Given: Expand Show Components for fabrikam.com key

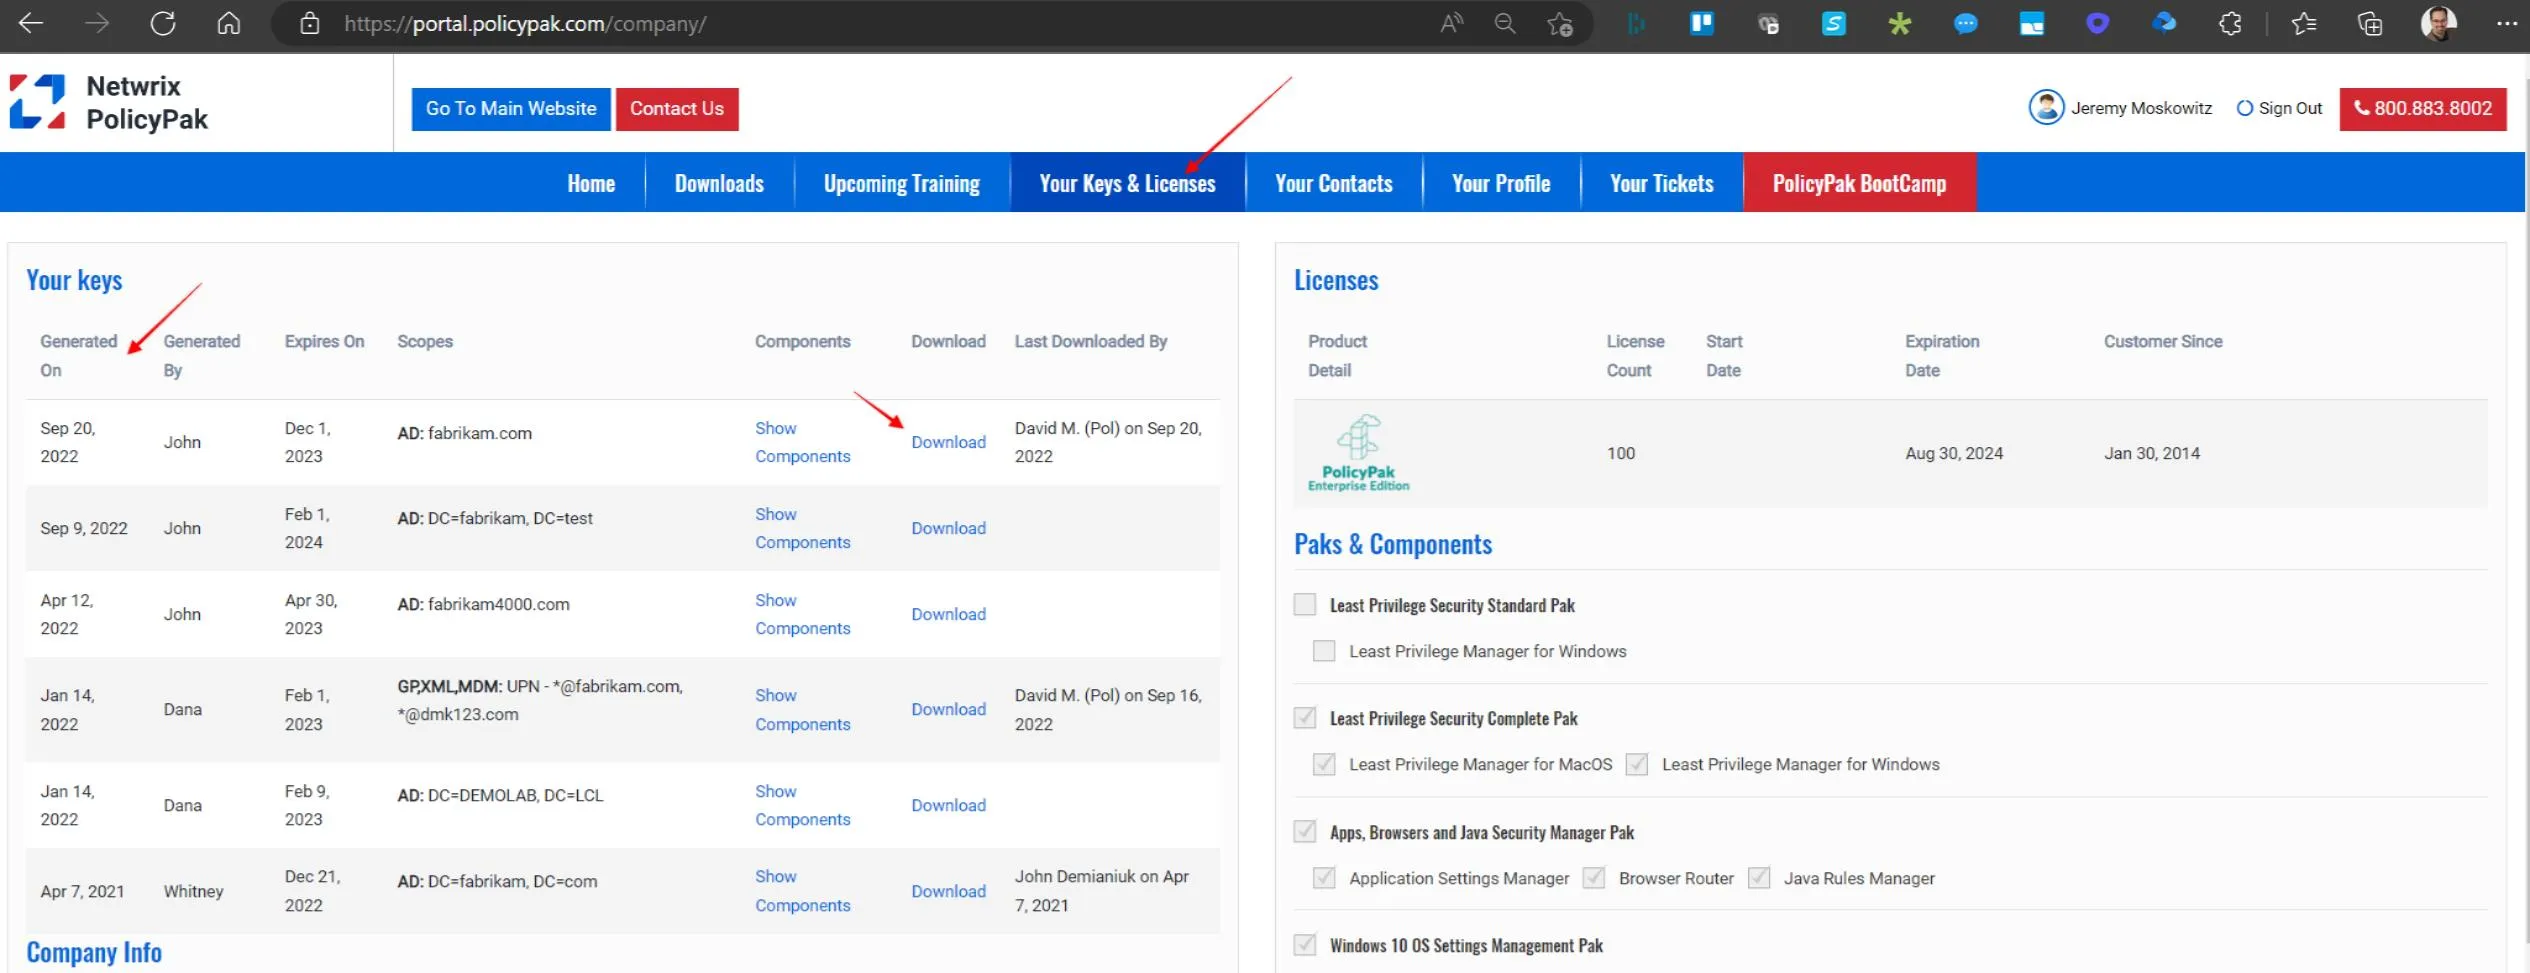Looking at the screenshot, I should (802, 442).
